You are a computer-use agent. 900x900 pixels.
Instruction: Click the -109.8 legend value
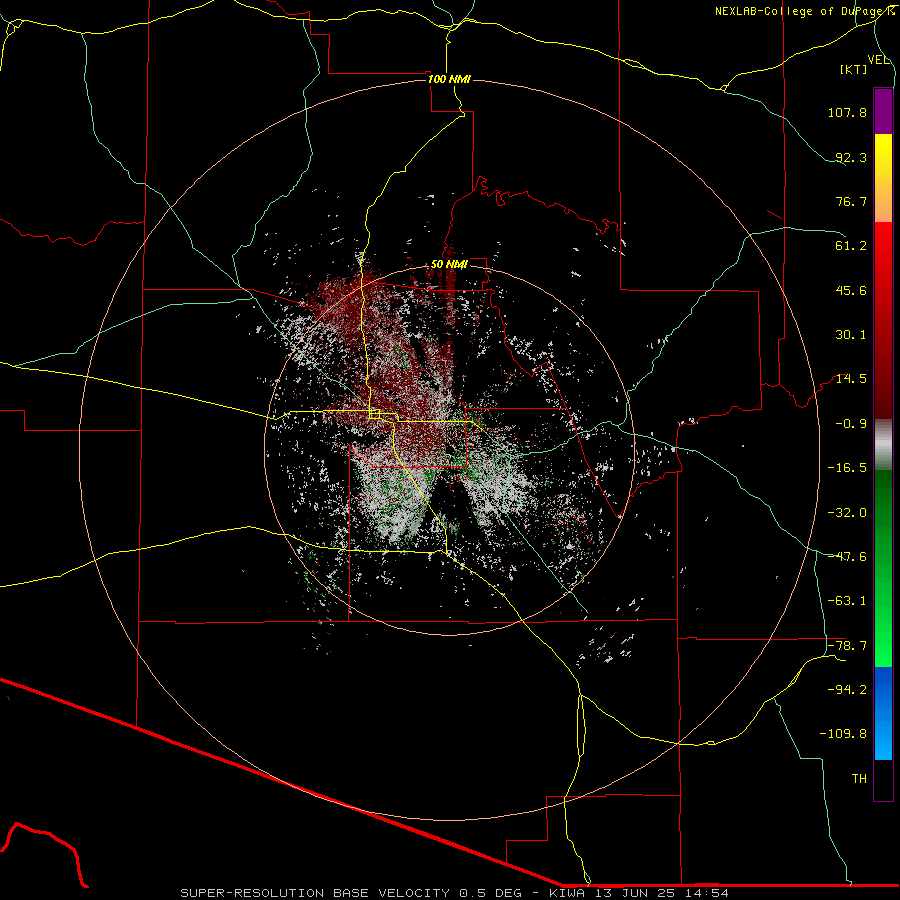point(843,734)
